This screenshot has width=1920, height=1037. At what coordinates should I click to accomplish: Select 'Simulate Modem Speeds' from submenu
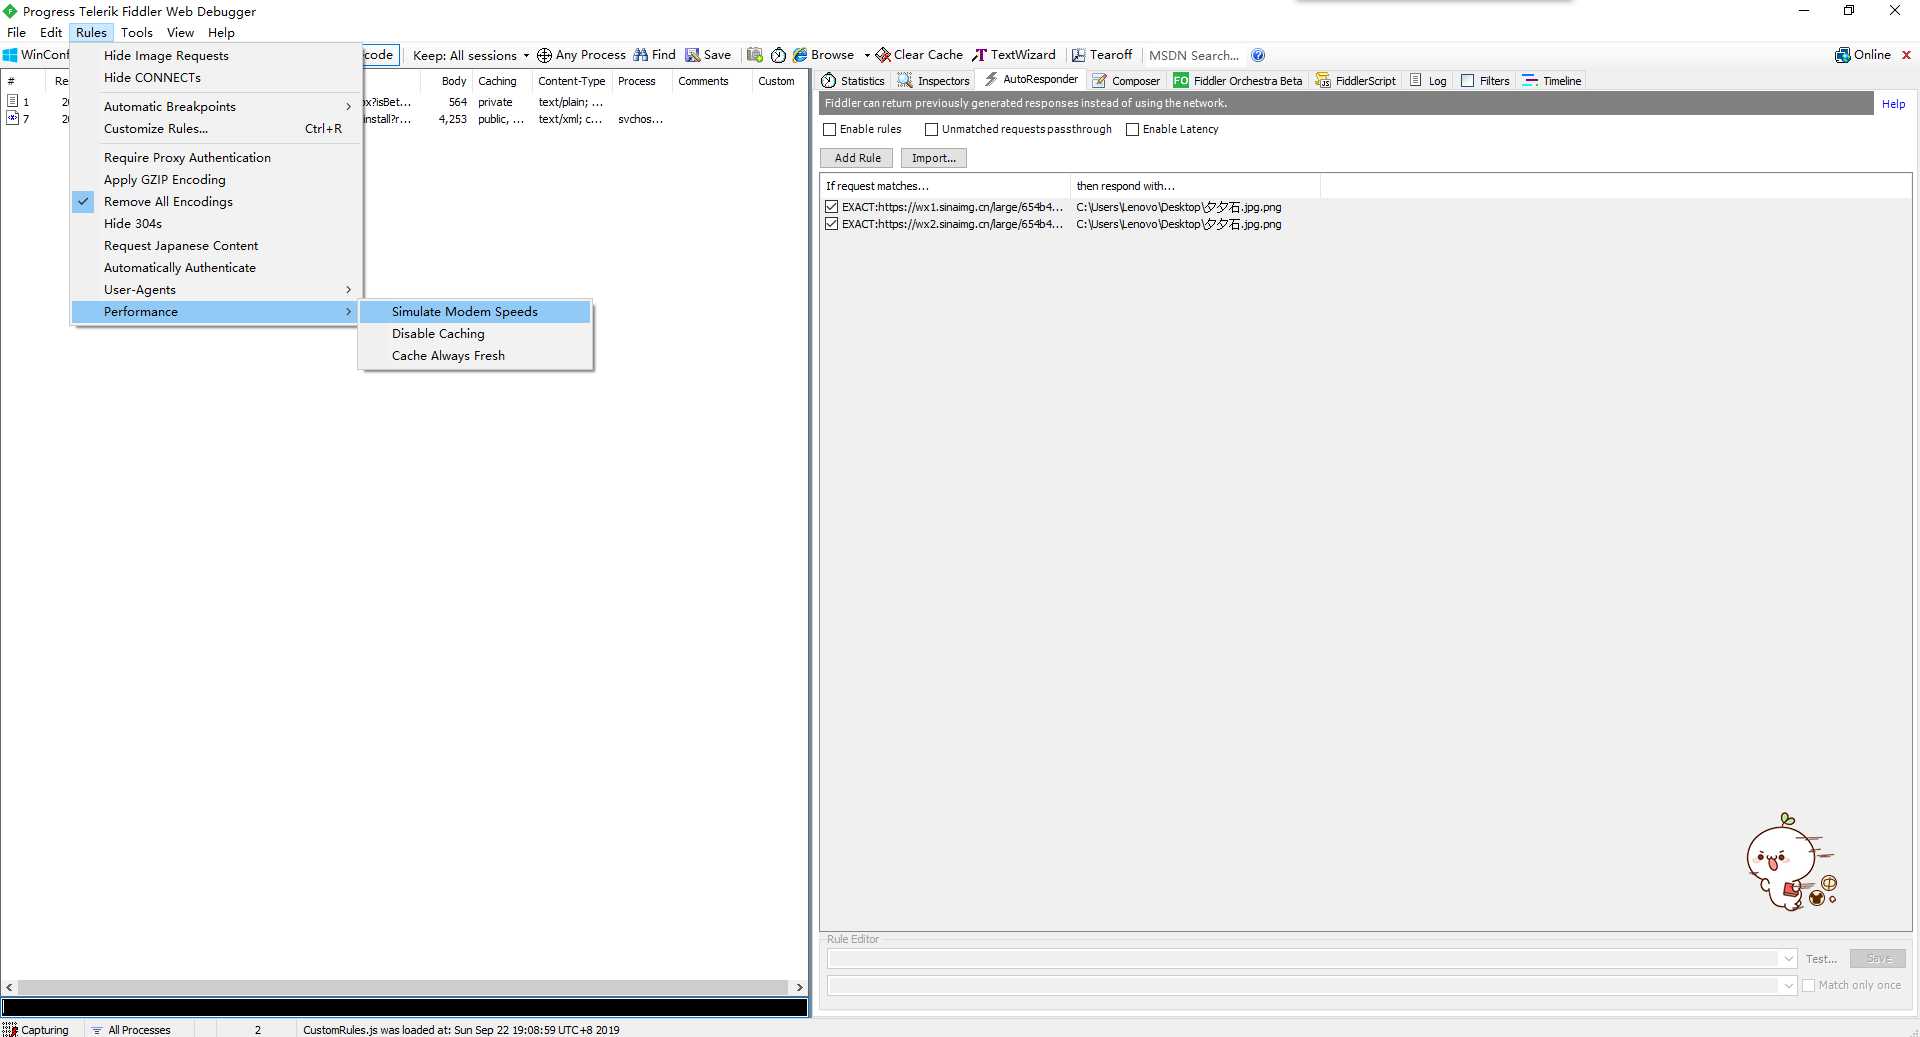point(475,311)
